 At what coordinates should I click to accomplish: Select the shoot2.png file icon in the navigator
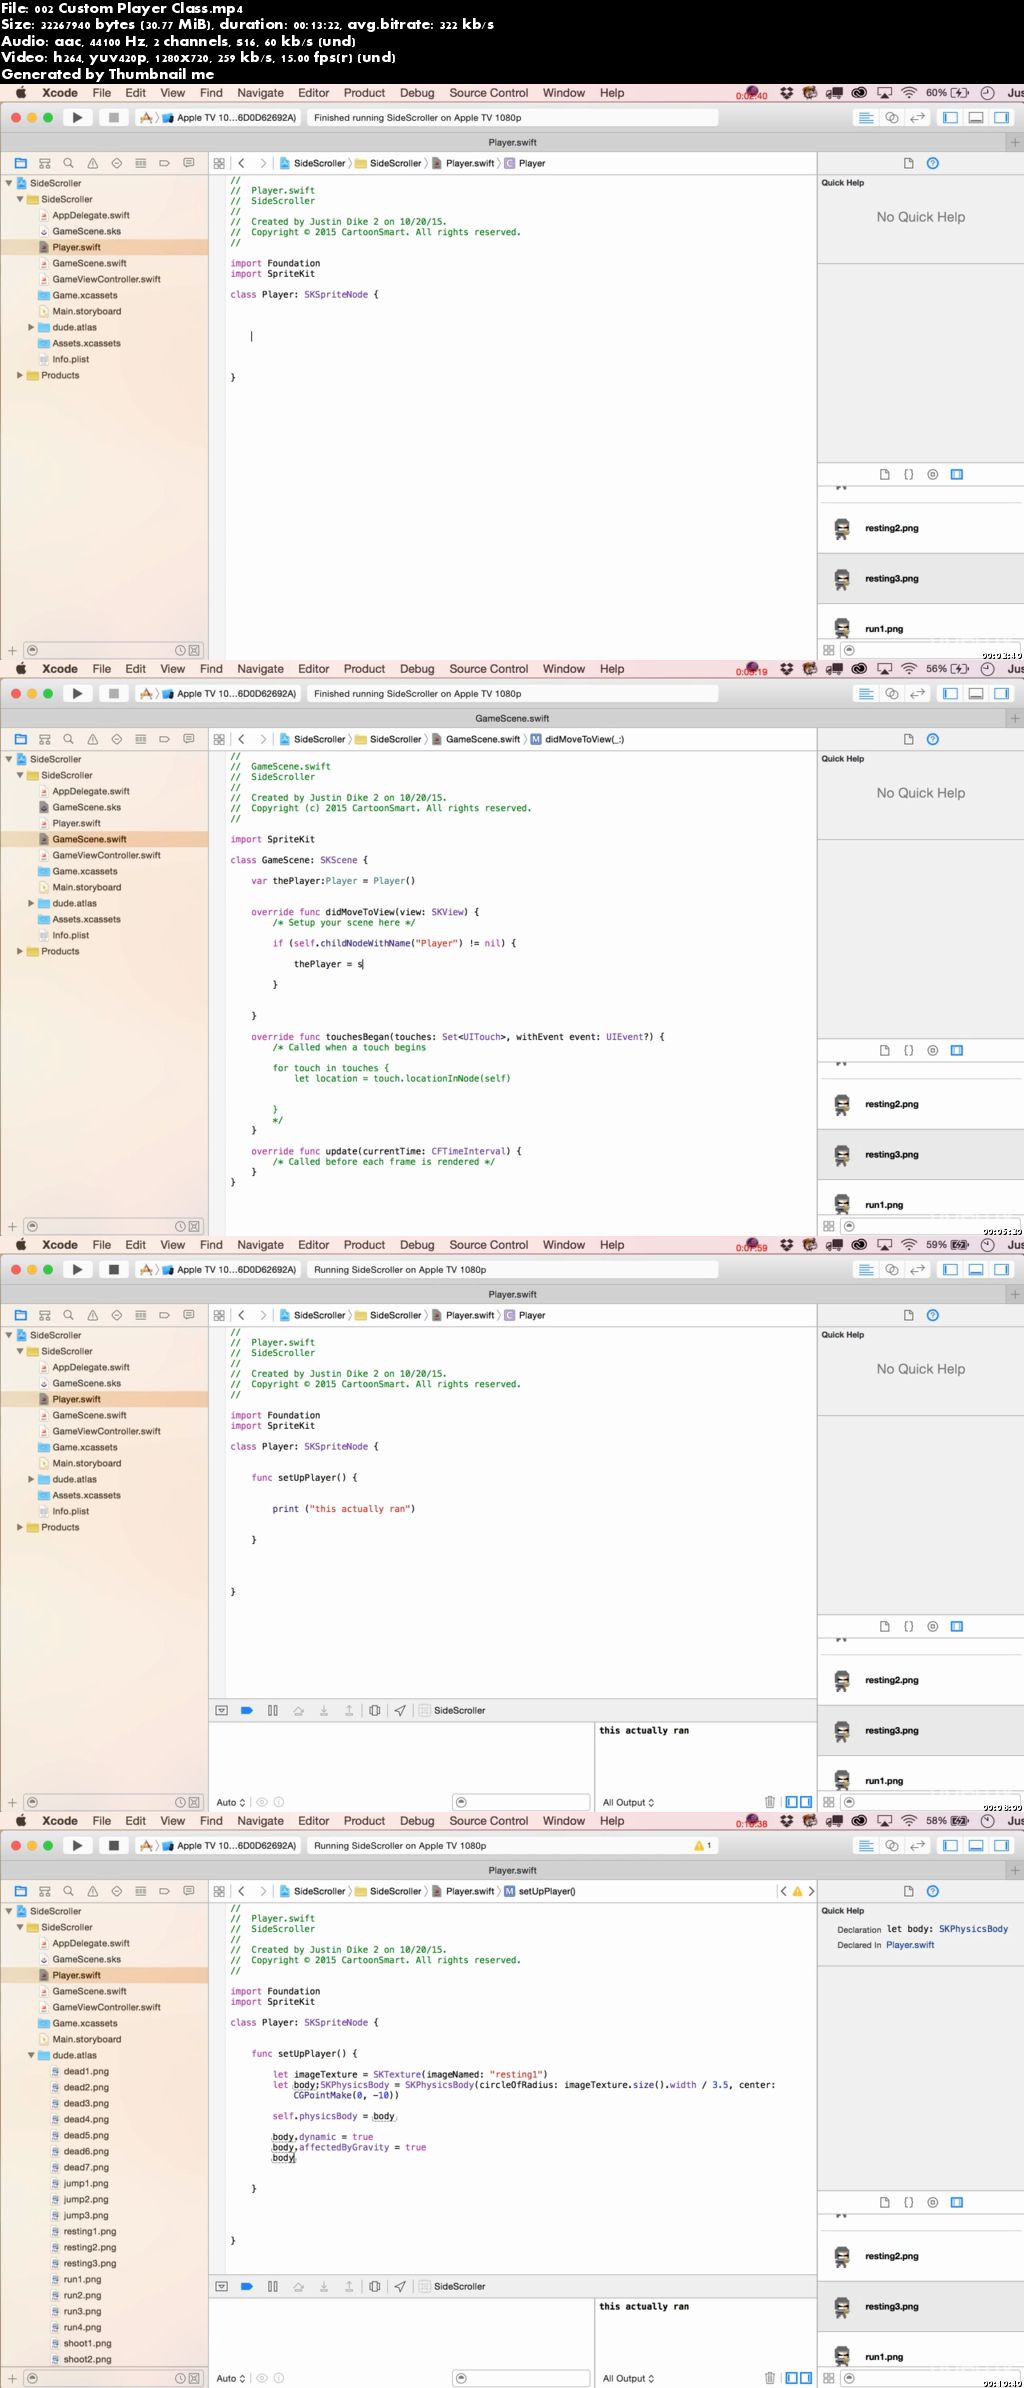(x=56, y=2359)
